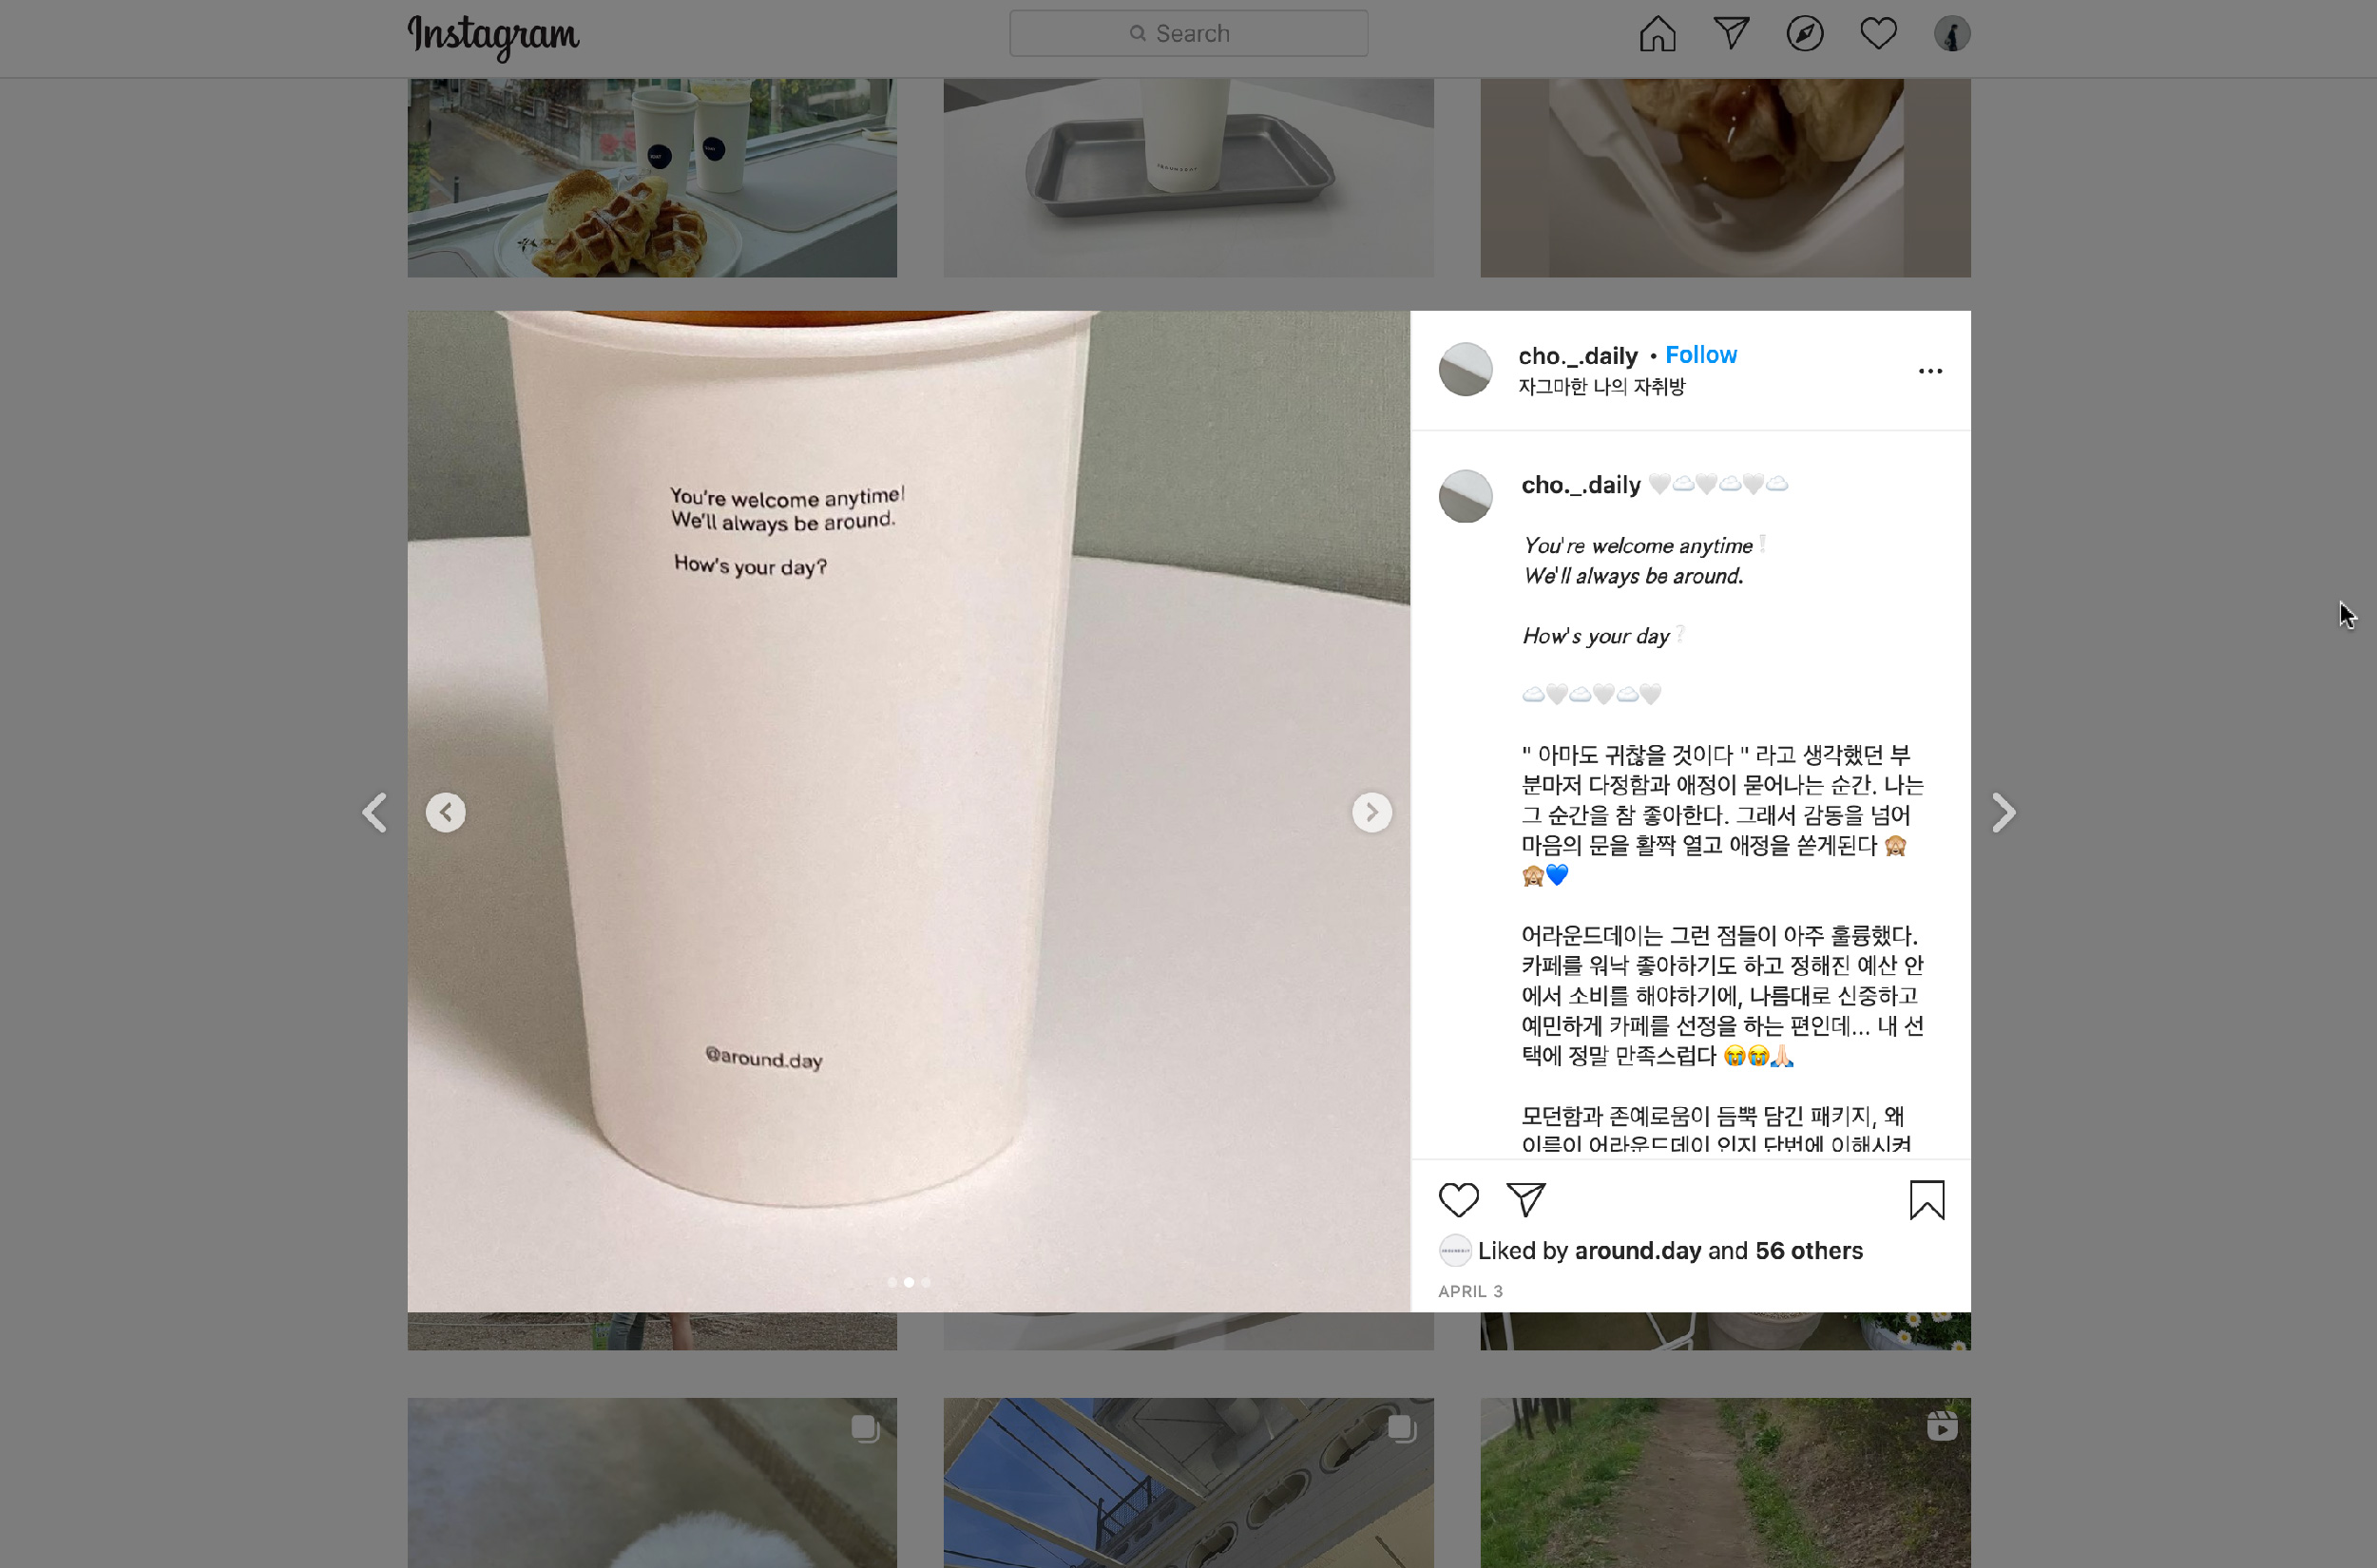Screen dimensions: 2377x1568
Task: Click the Instagram logo
Action: point(493,36)
